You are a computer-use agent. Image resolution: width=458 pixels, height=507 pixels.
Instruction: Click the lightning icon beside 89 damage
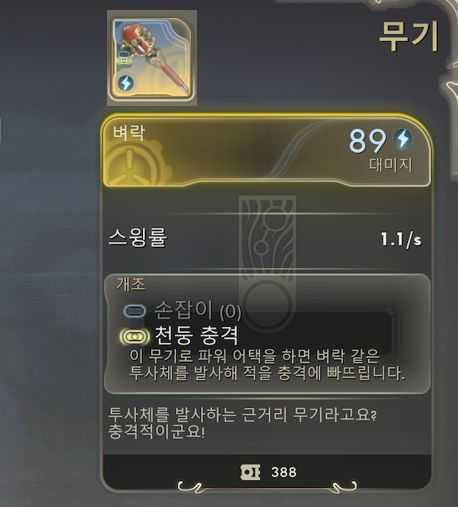click(x=403, y=138)
